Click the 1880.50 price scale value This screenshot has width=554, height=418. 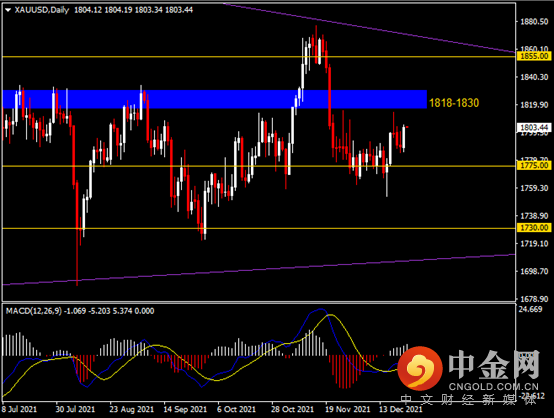coord(534,22)
